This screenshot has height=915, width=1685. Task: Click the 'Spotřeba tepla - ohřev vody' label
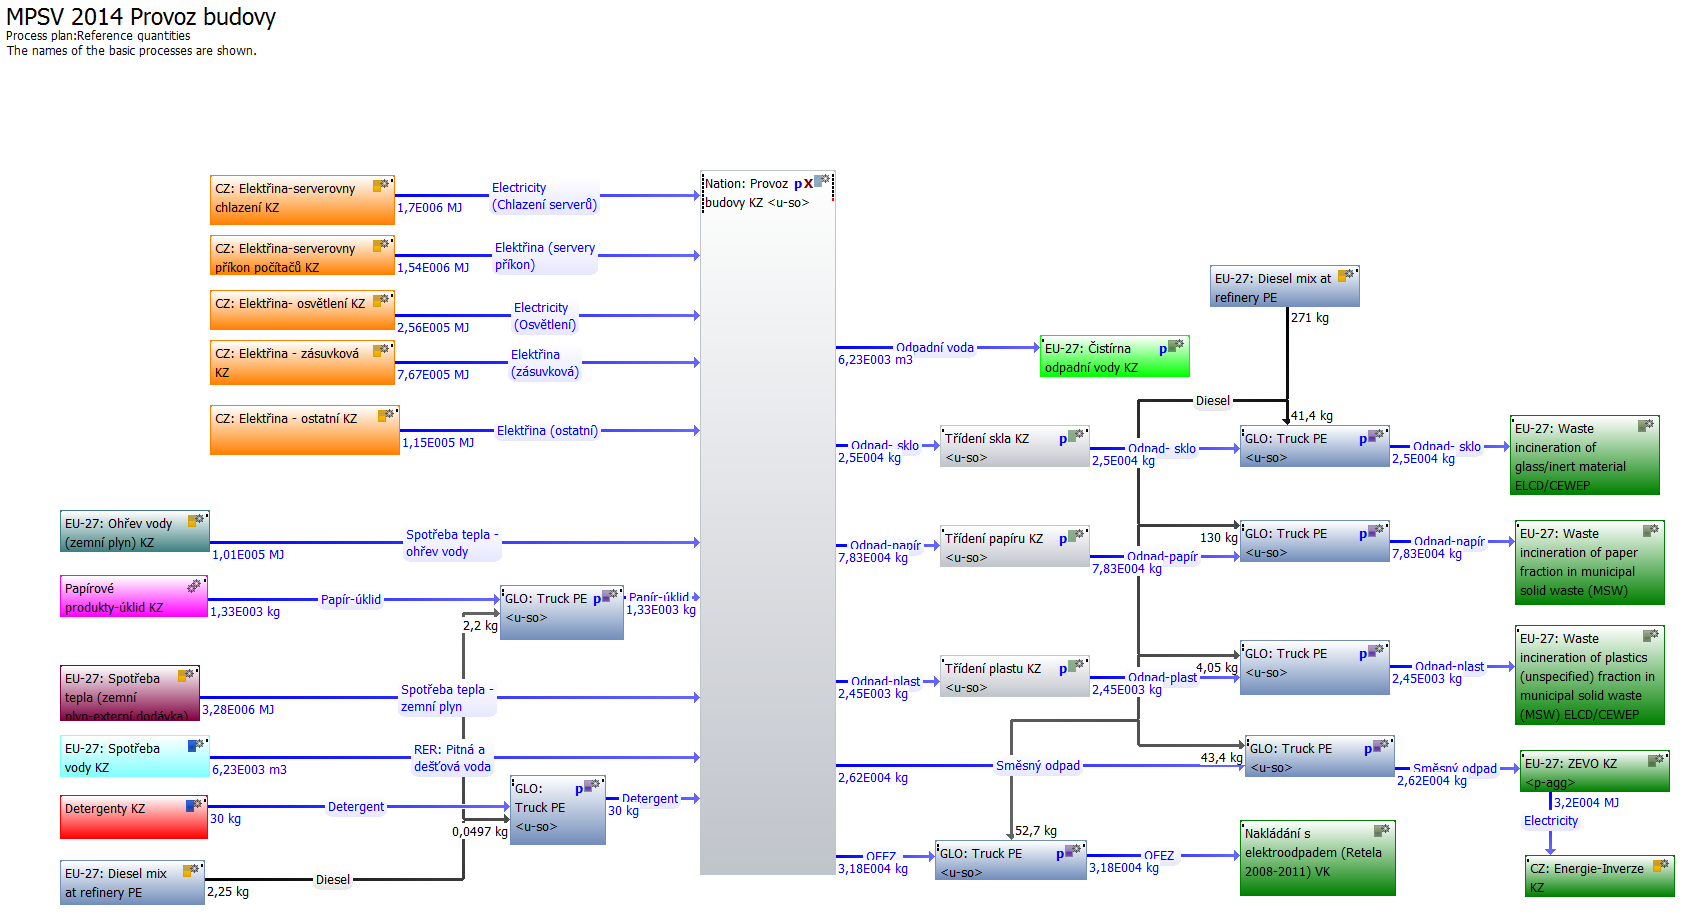click(452, 543)
